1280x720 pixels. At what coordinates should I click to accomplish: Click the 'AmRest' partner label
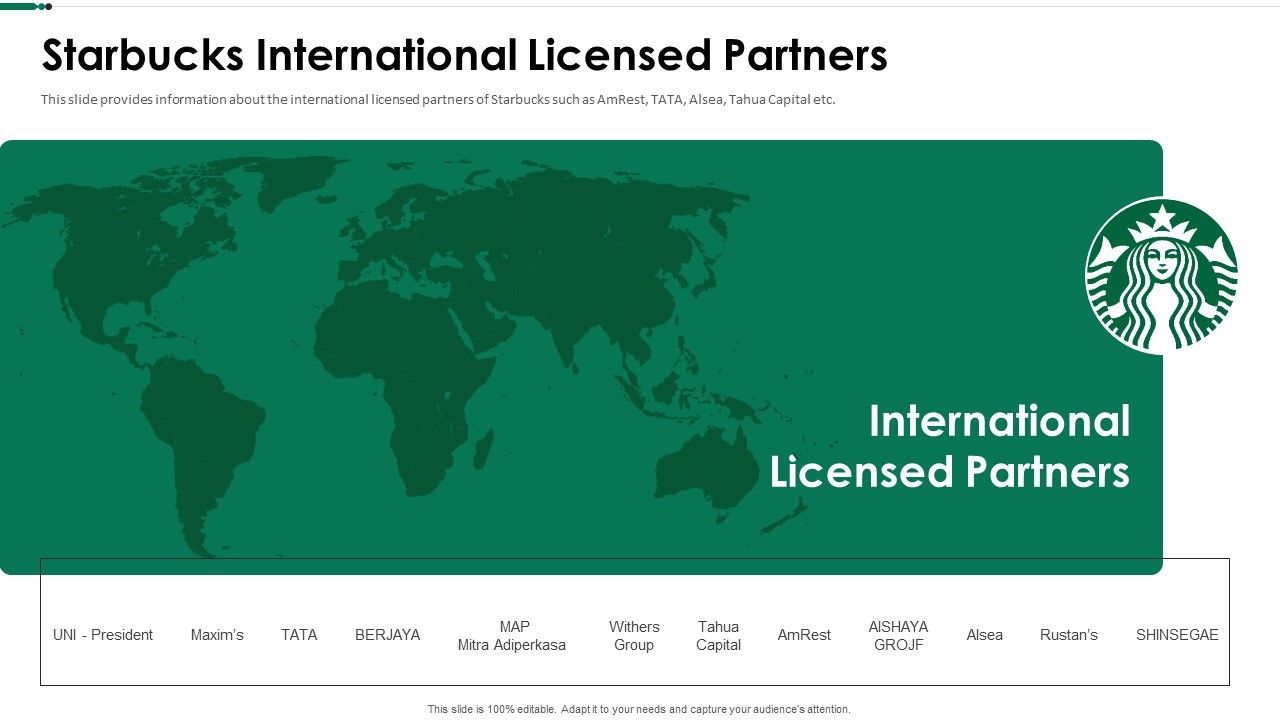[x=804, y=635]
